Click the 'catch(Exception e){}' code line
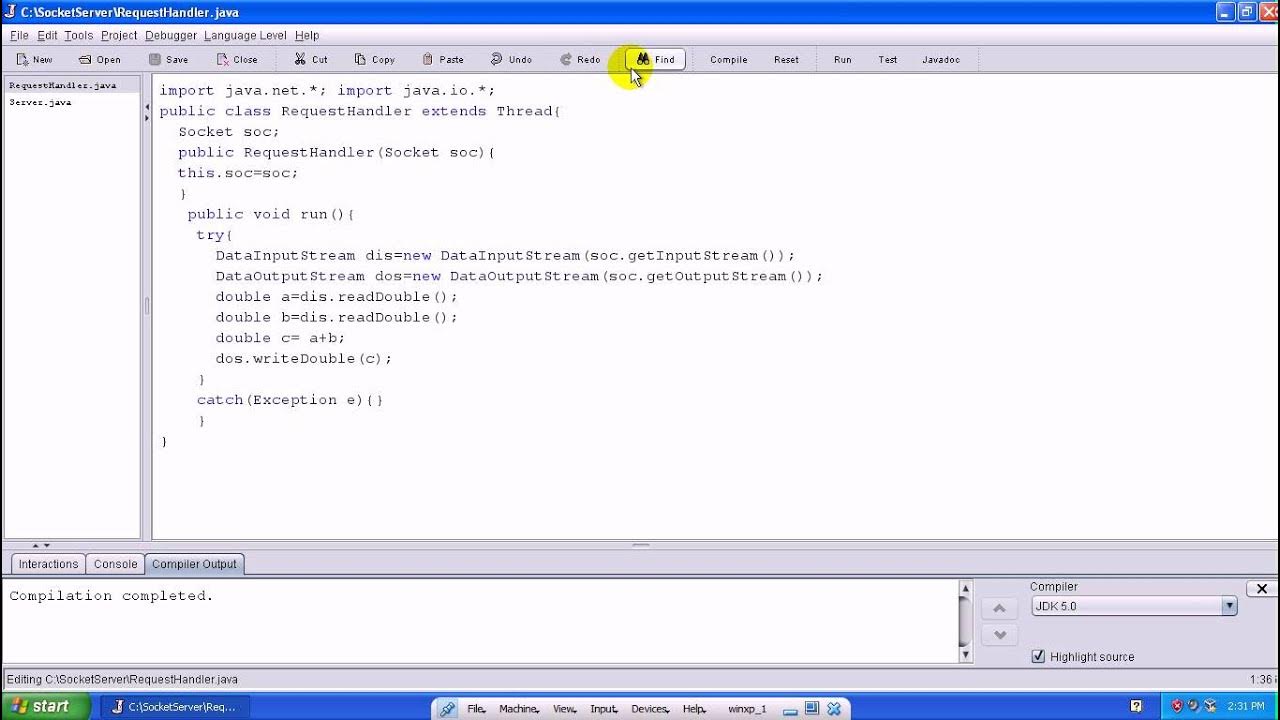 (290, 400)
